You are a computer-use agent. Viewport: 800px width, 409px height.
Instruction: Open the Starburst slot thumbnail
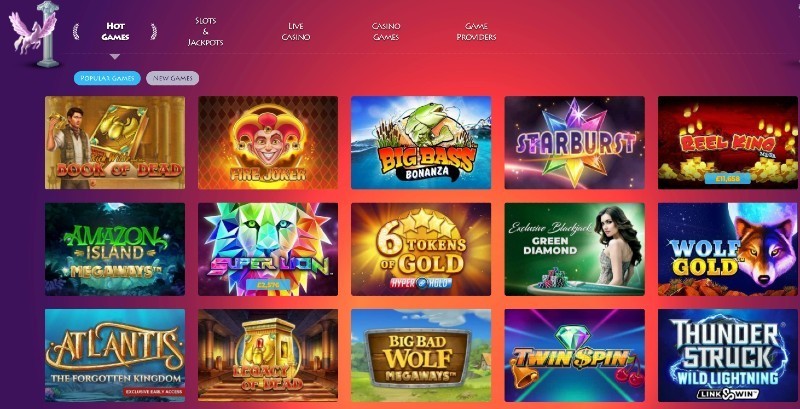point(574,143)
